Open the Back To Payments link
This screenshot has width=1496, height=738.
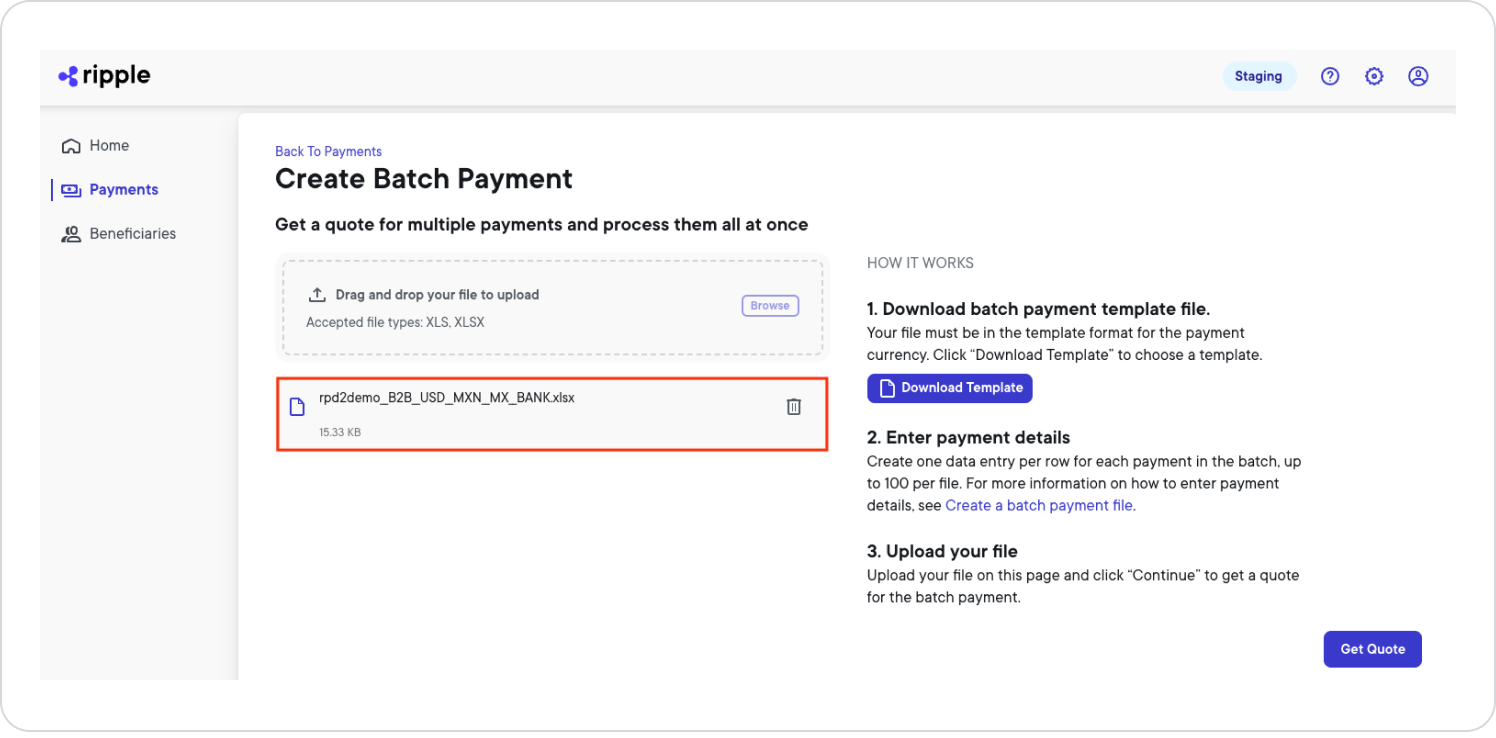pyautogui.click(x=328, y=150)
